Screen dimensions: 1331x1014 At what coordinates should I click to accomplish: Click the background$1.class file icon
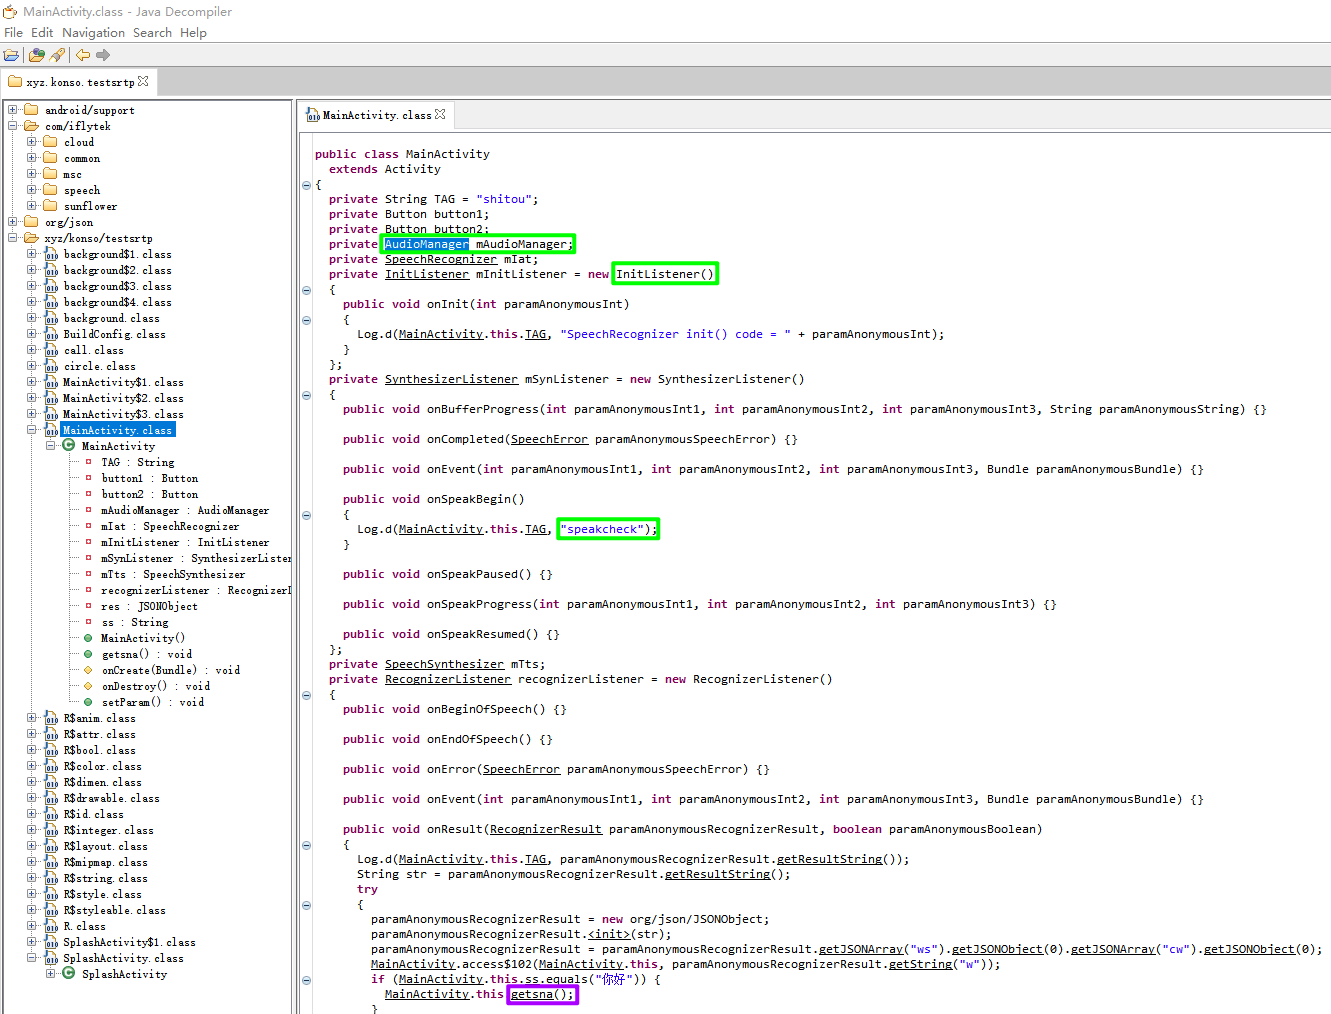click(x=50, y=254)
